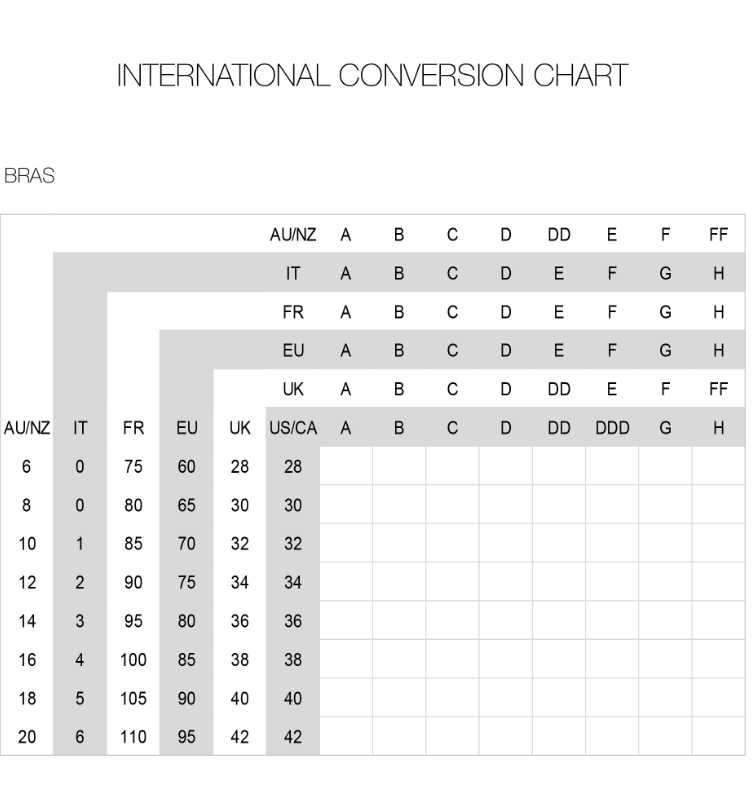
Task: Click the G cup in the FR row
Action: [x=665, y=312]
